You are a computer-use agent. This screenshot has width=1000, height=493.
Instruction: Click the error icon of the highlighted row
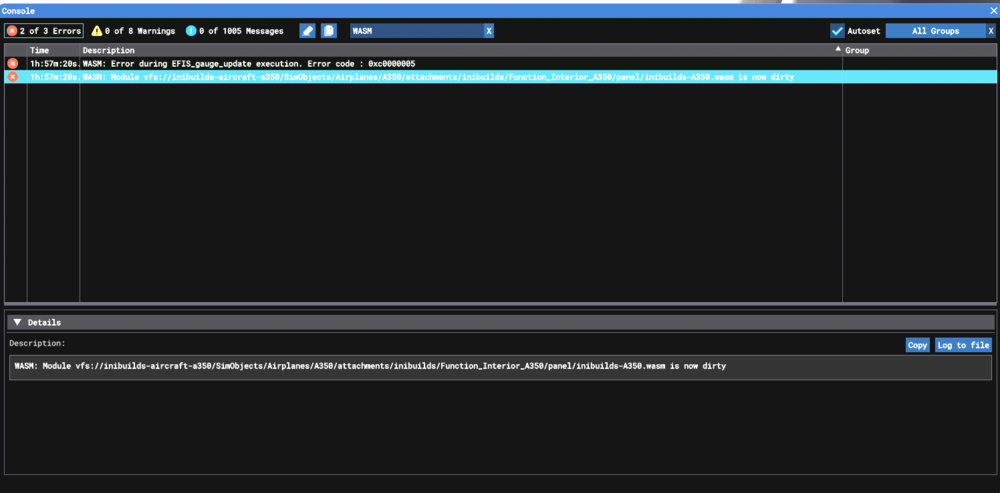[13, 77]
